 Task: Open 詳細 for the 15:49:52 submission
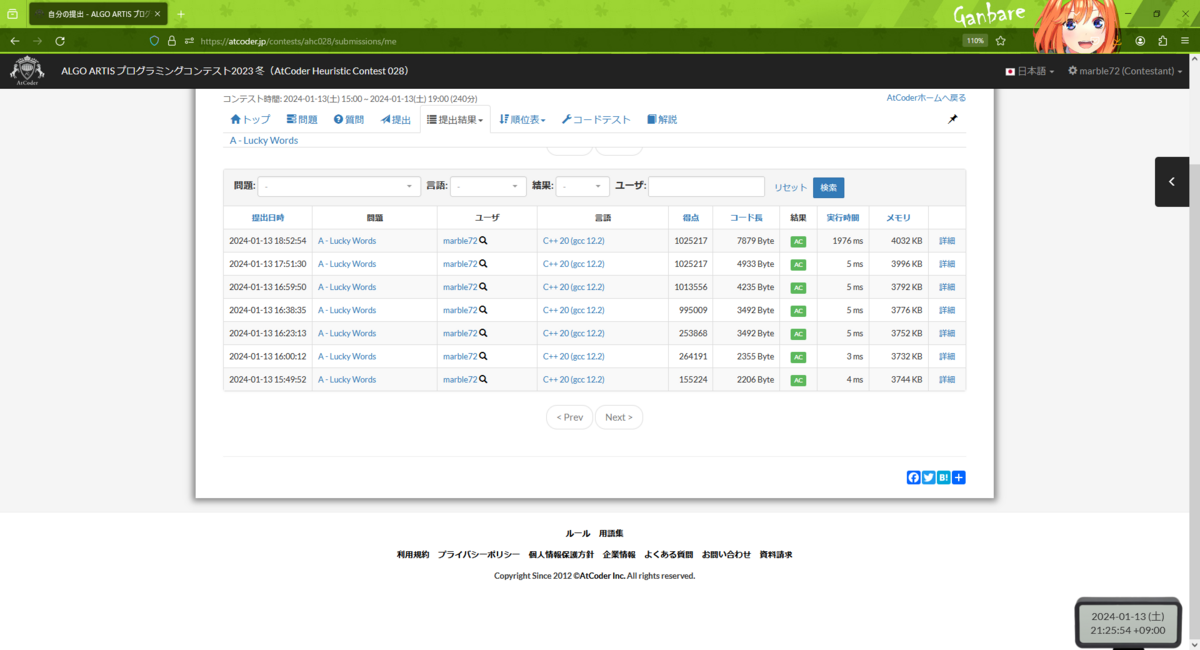[x=947, y=379]
